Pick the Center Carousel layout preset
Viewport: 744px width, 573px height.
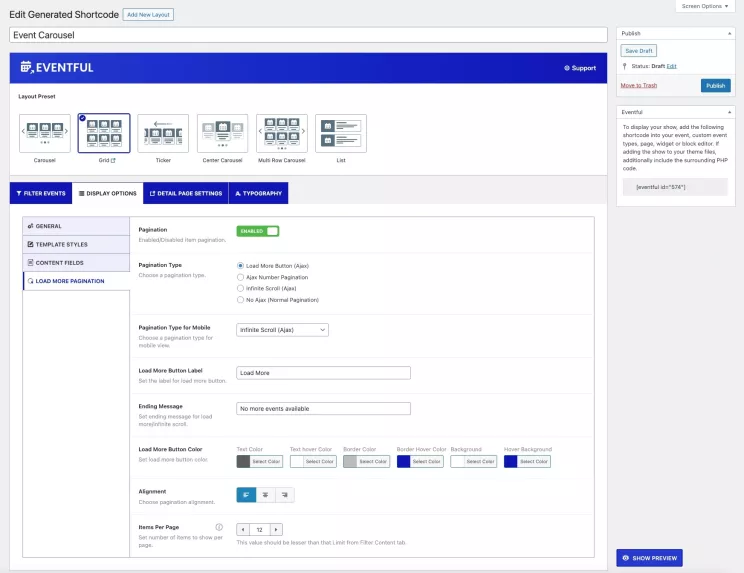[x=222, y=133]
